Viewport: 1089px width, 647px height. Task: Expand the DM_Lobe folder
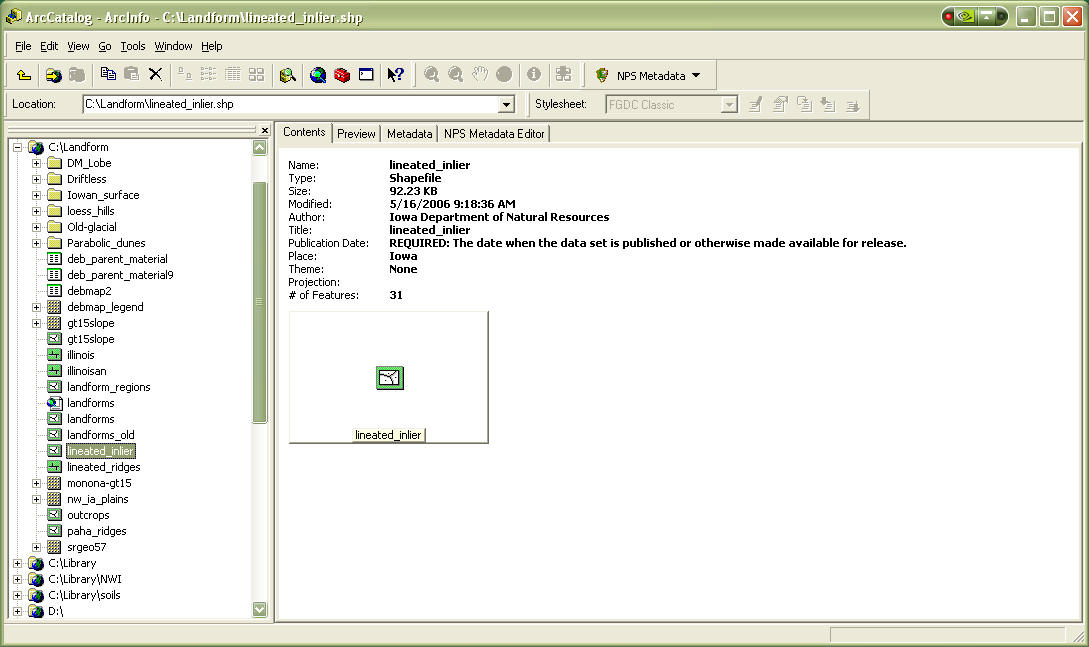point(37,163)
